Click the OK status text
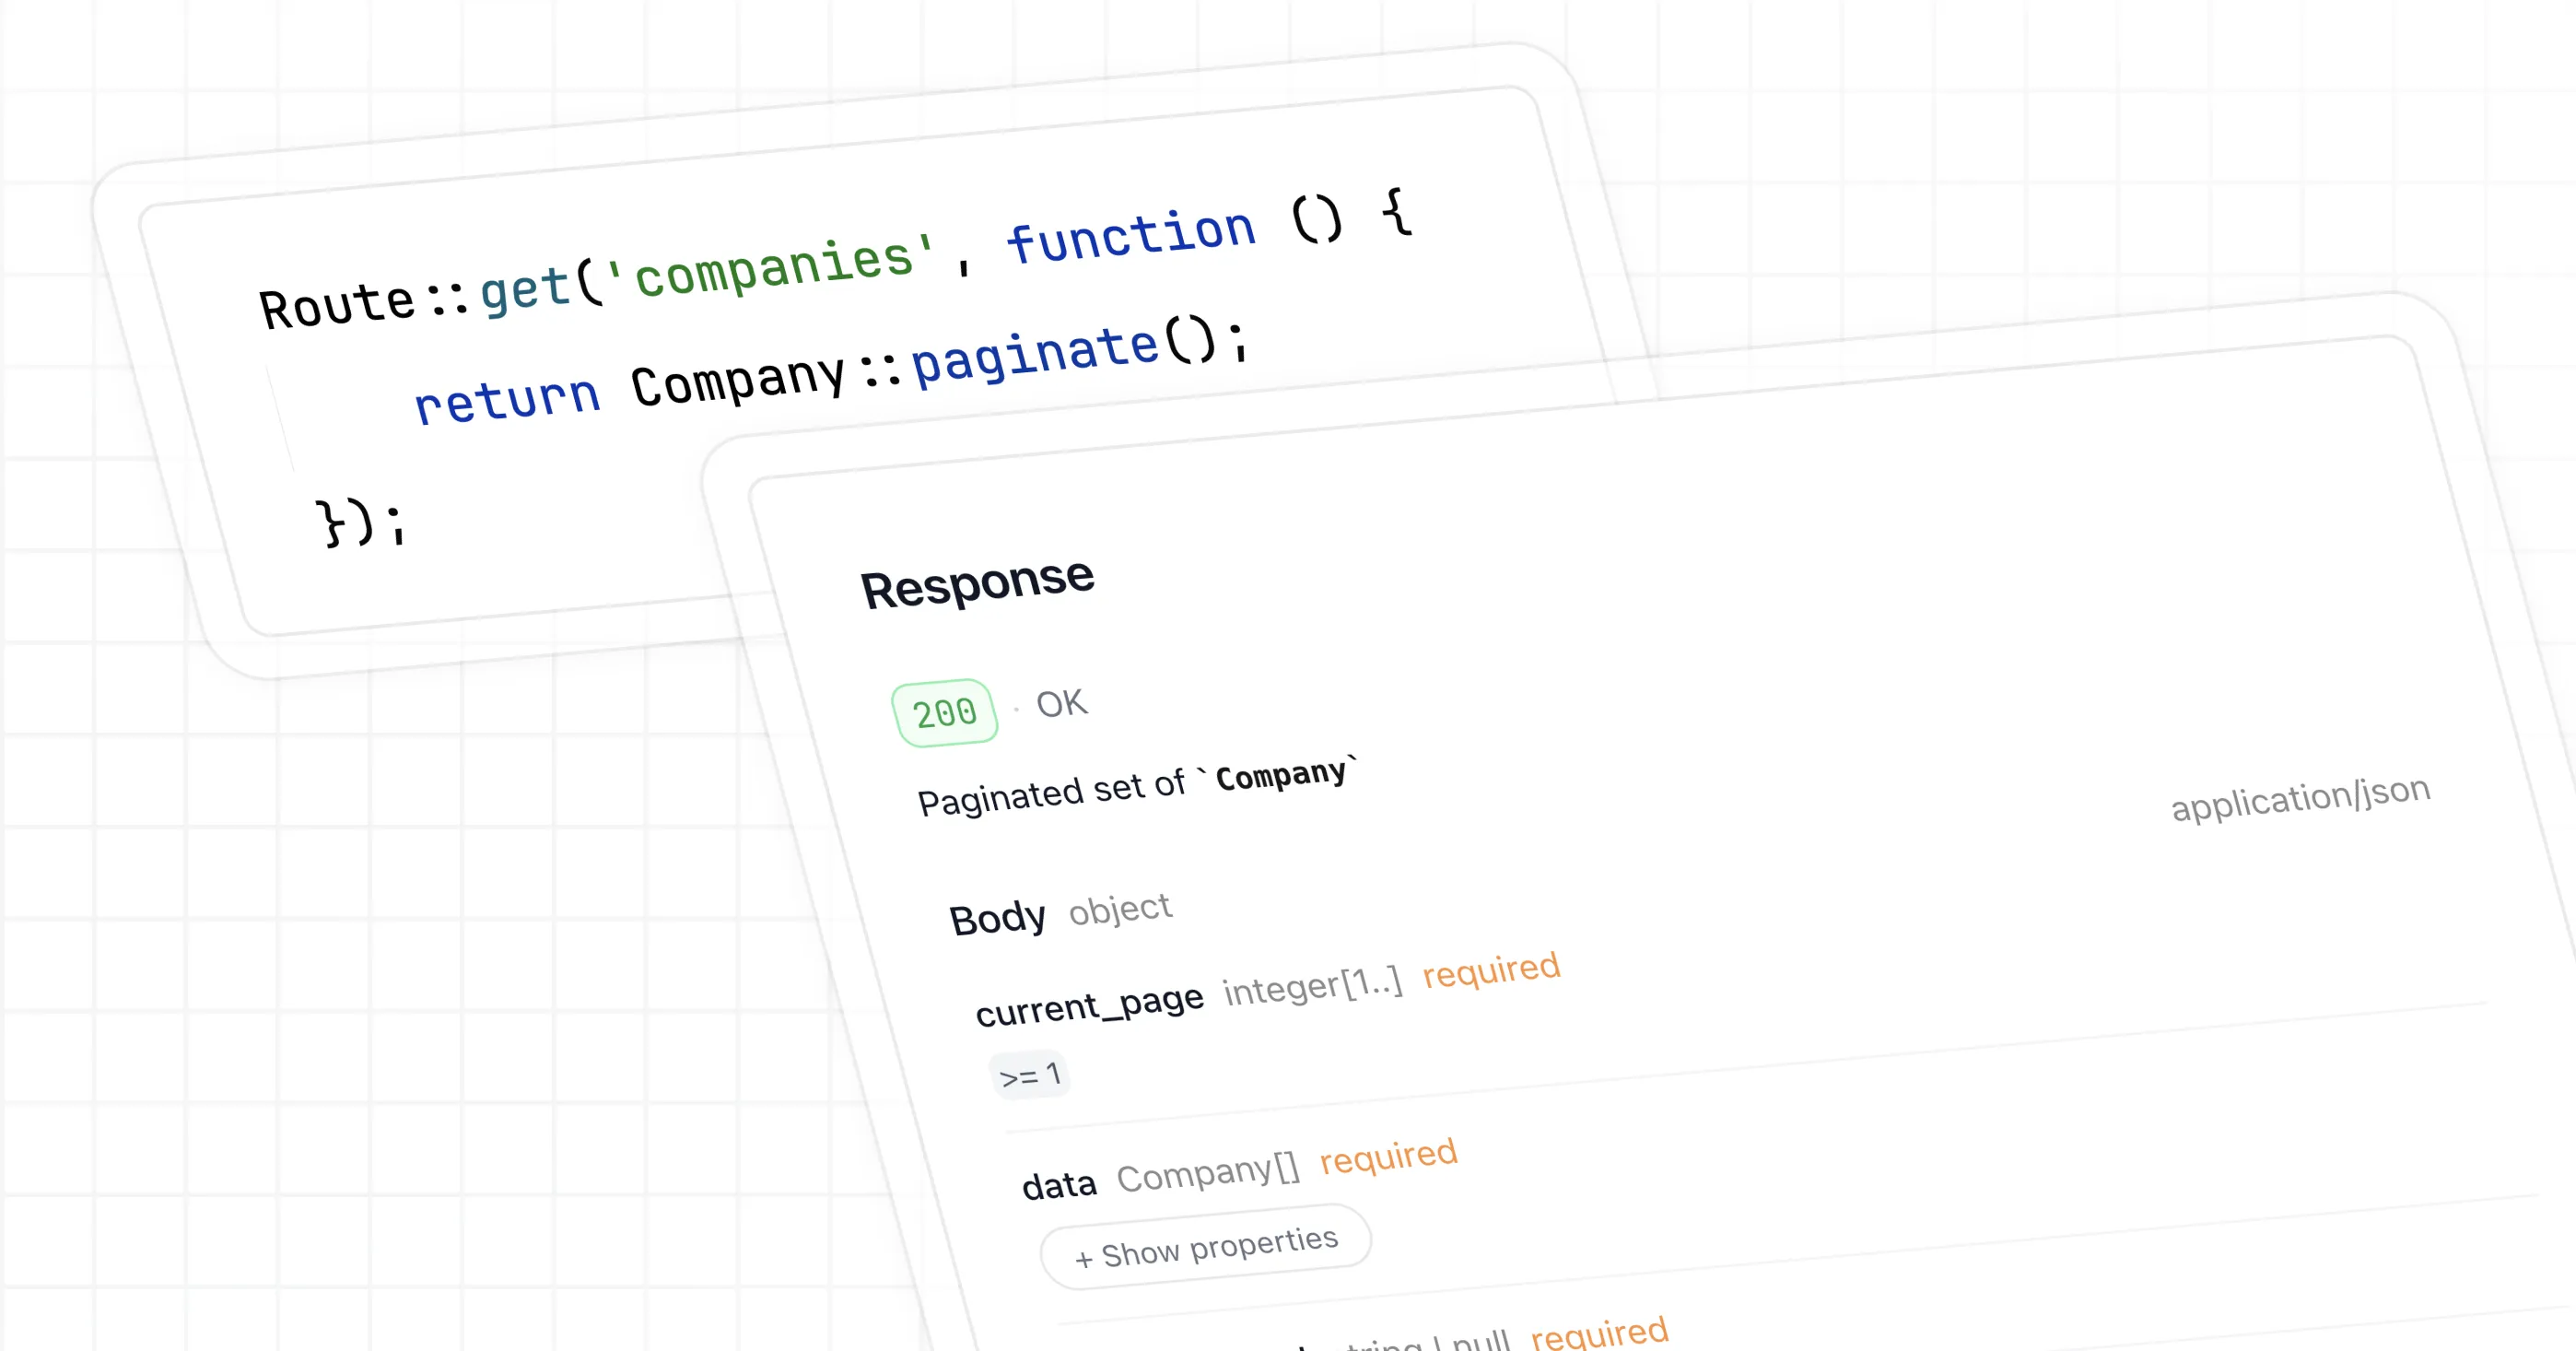2576x1351 pixels. [x=1061, y=704]
